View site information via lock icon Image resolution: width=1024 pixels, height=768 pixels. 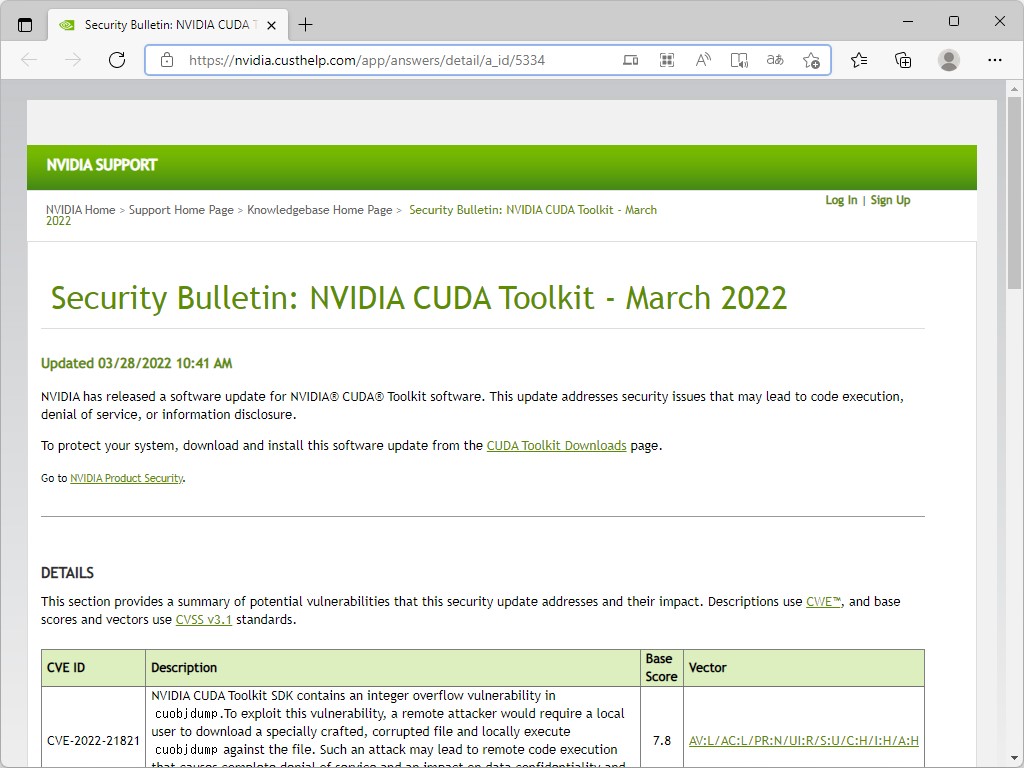coord(167,60)
